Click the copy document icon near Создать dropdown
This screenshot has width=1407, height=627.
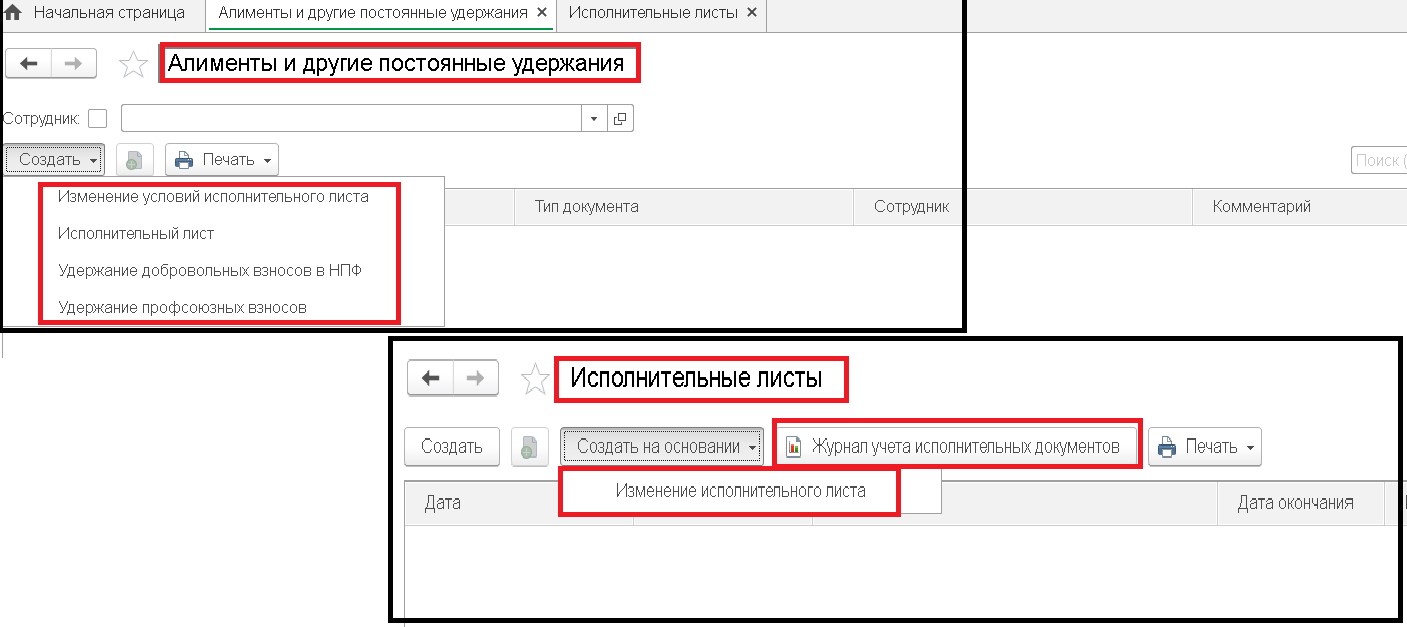point(134,160)
